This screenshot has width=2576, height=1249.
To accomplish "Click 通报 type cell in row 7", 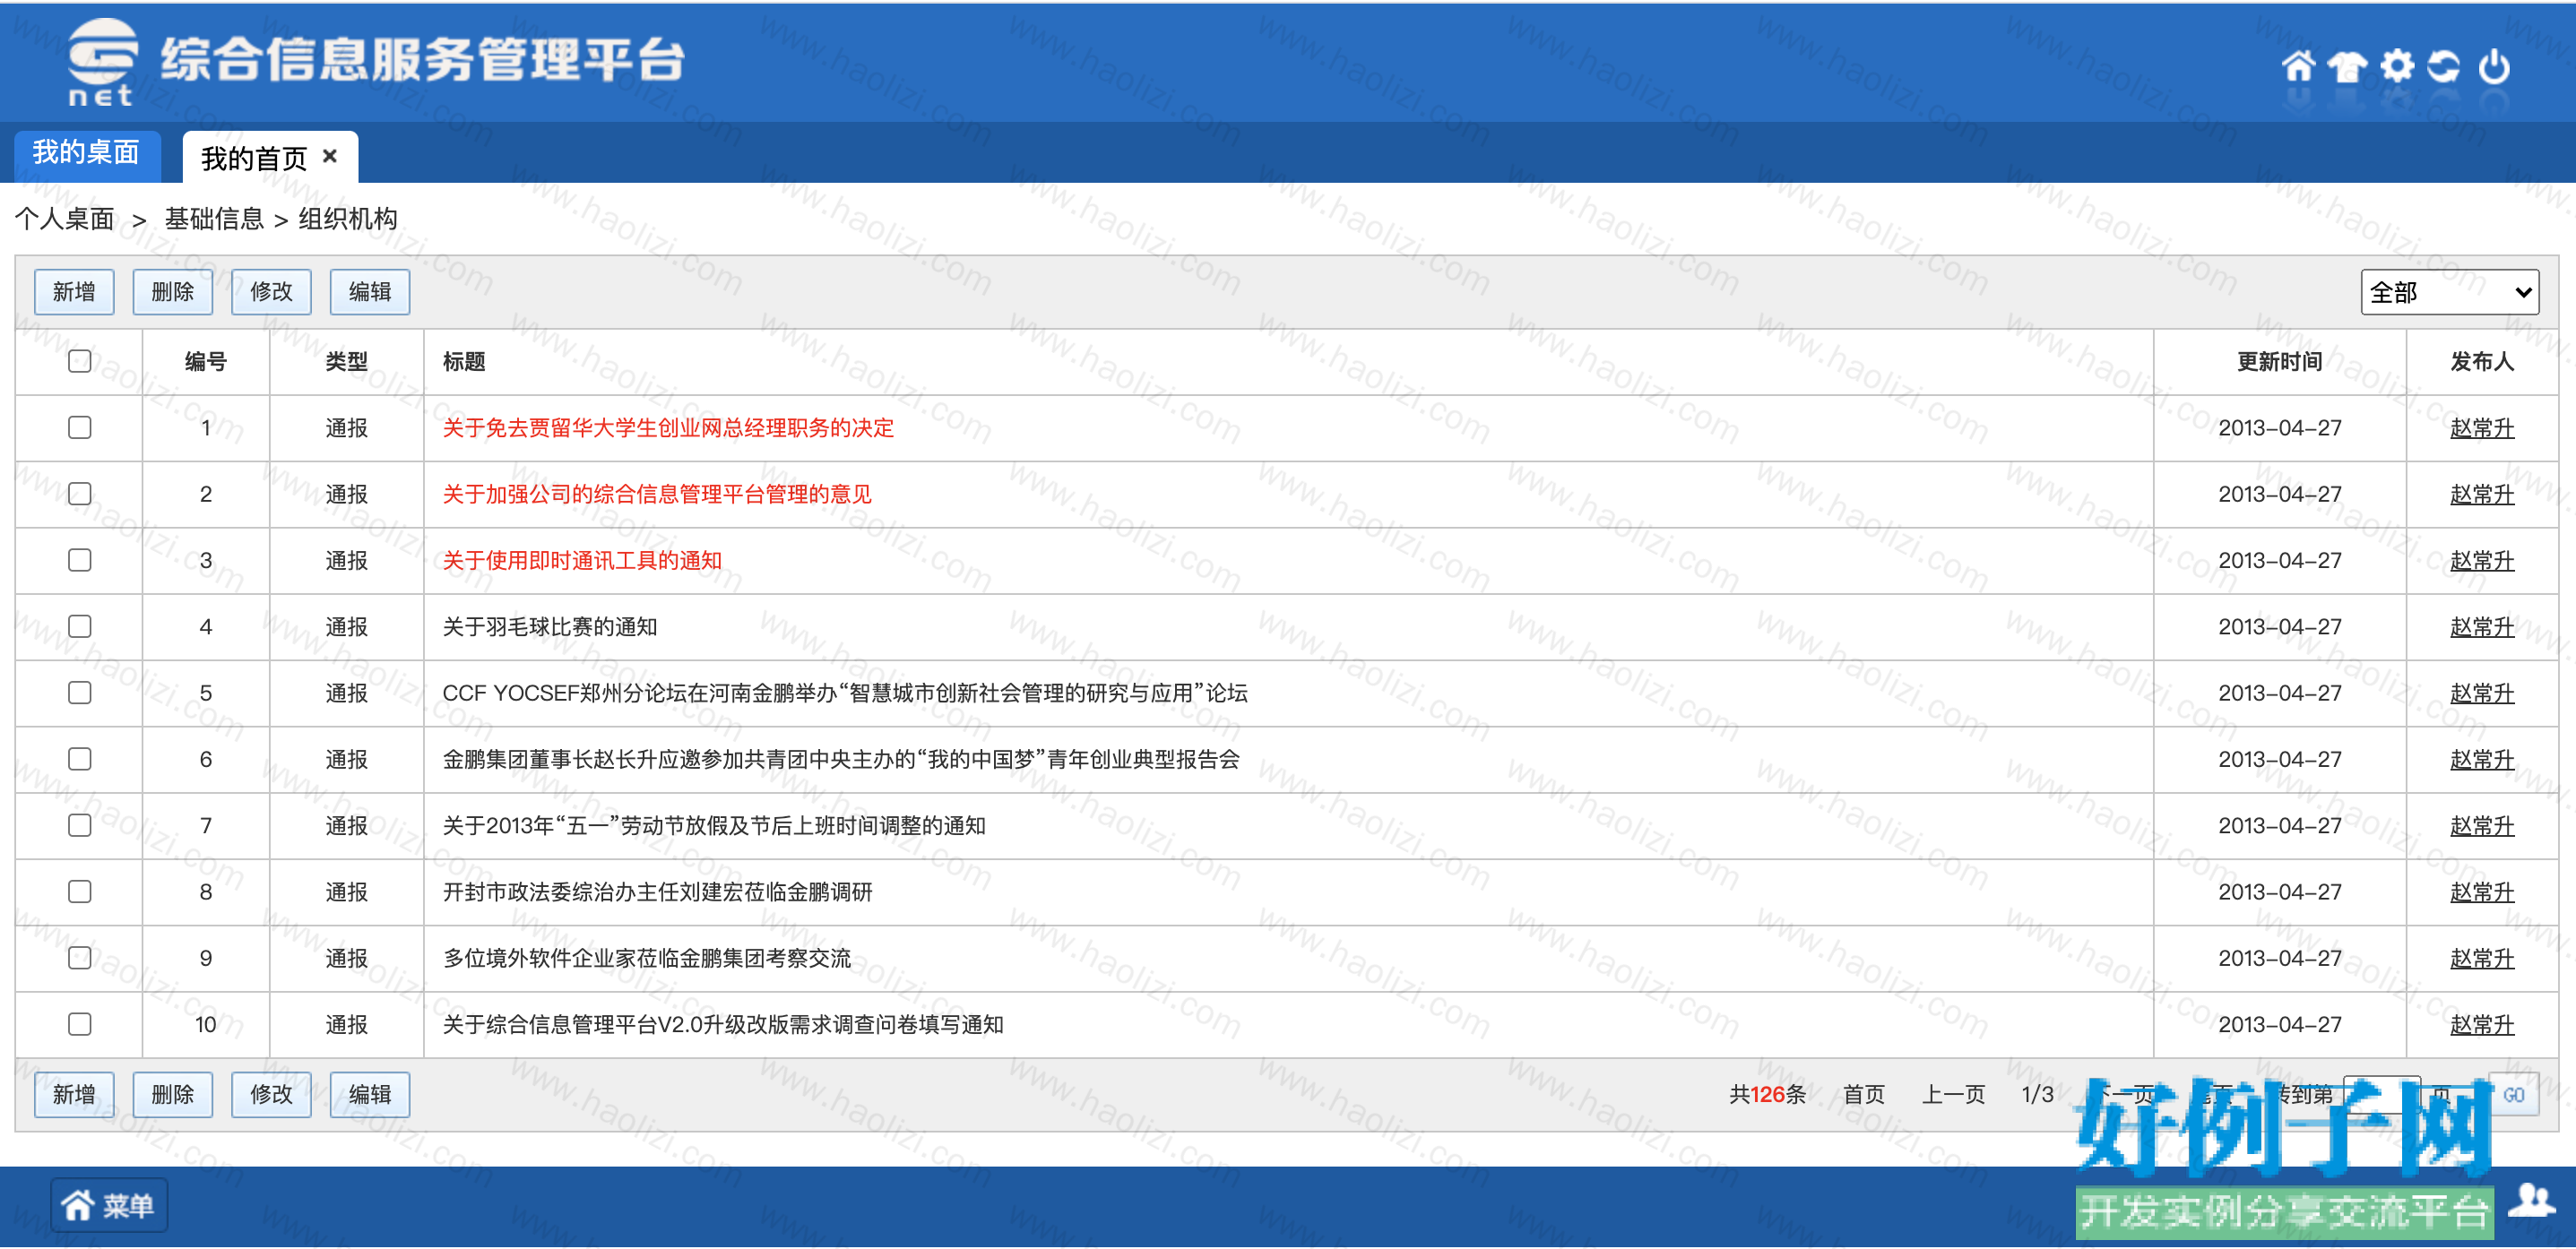I will click(347, 825).
